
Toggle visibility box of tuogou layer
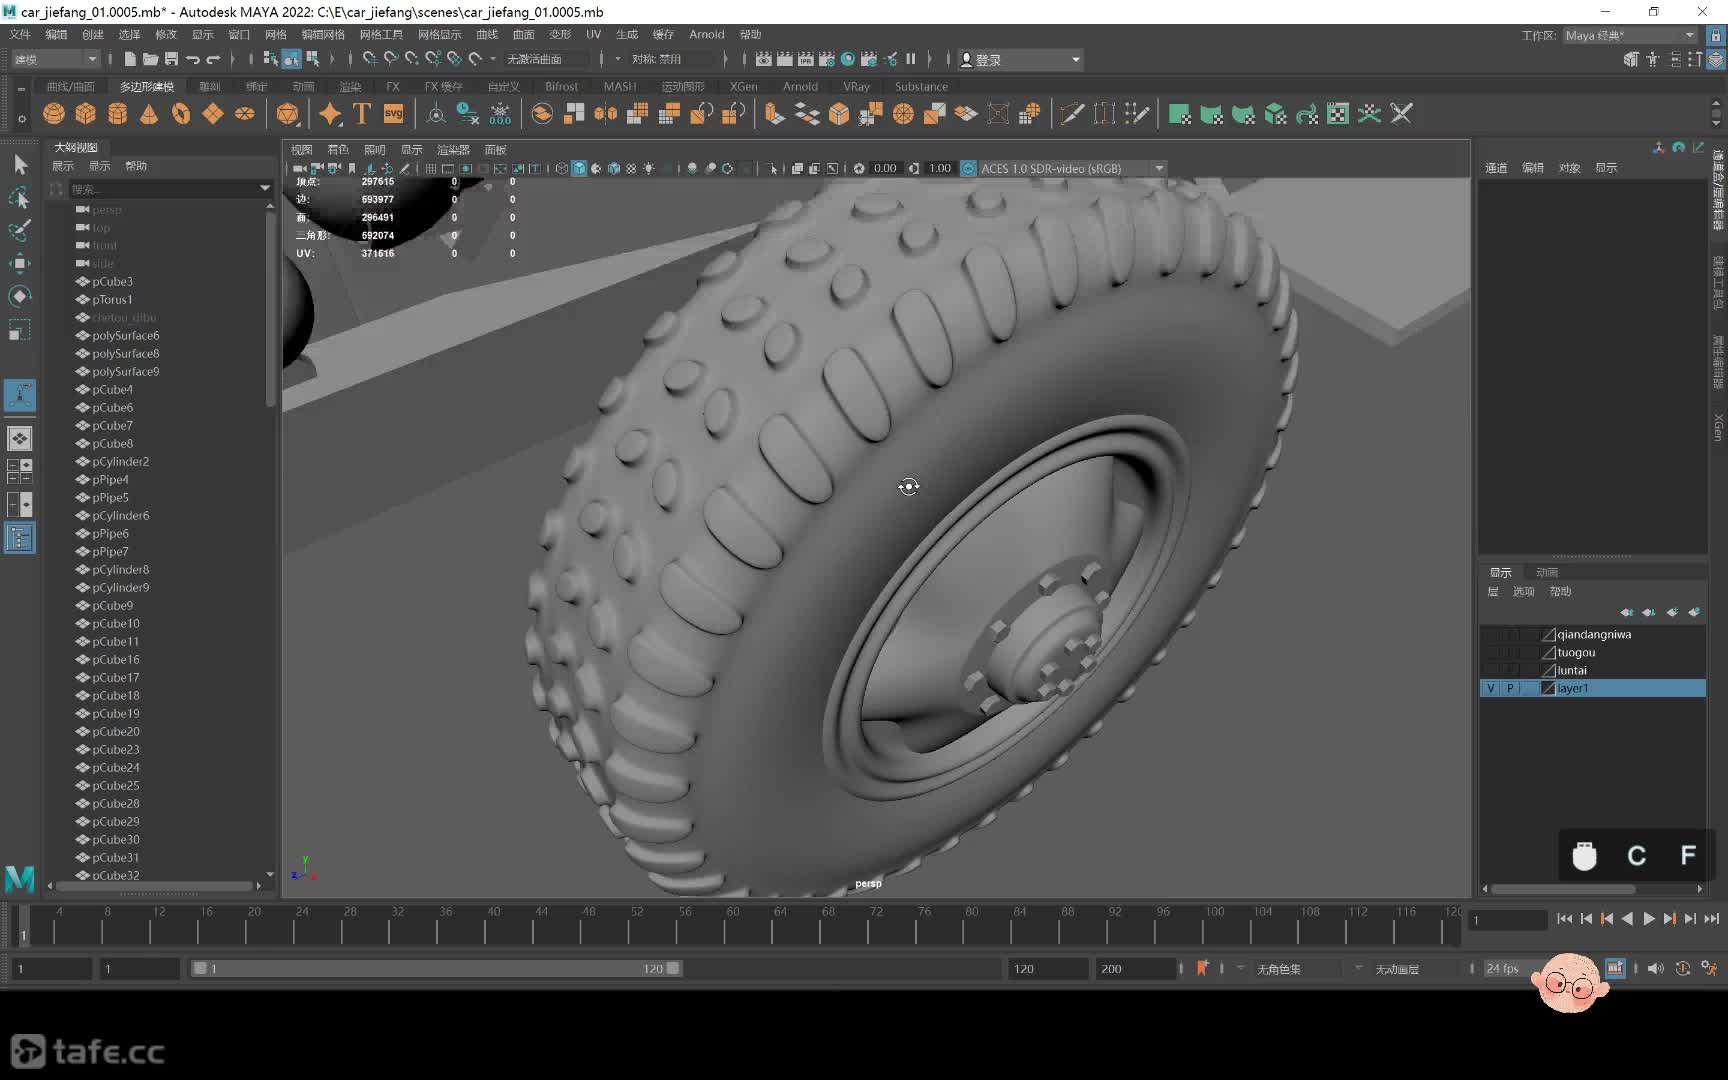click(x=1491, y=653)
